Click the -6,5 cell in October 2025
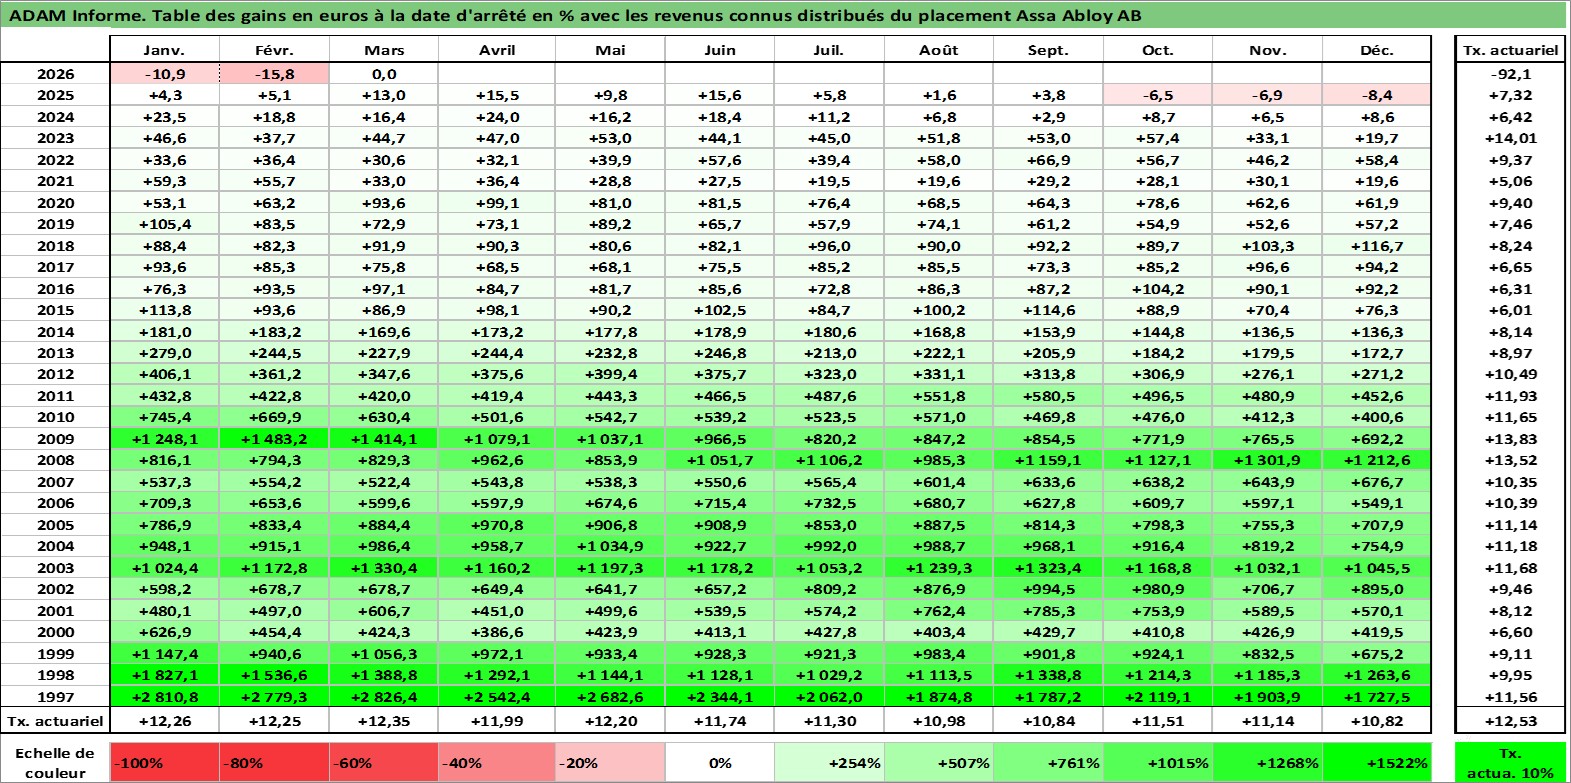Viewport: 1571px width, 783px height. [x=1158, y=95]
